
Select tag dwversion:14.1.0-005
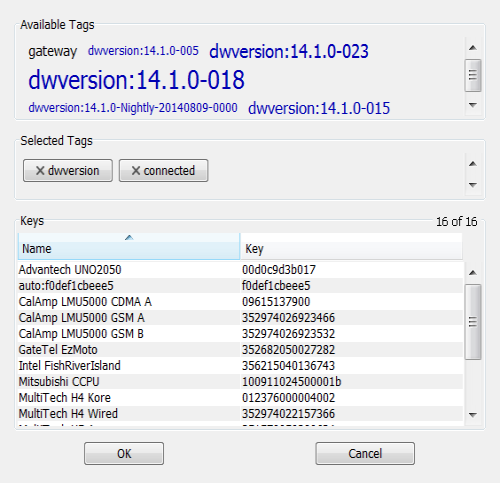(x=143, y=51)
